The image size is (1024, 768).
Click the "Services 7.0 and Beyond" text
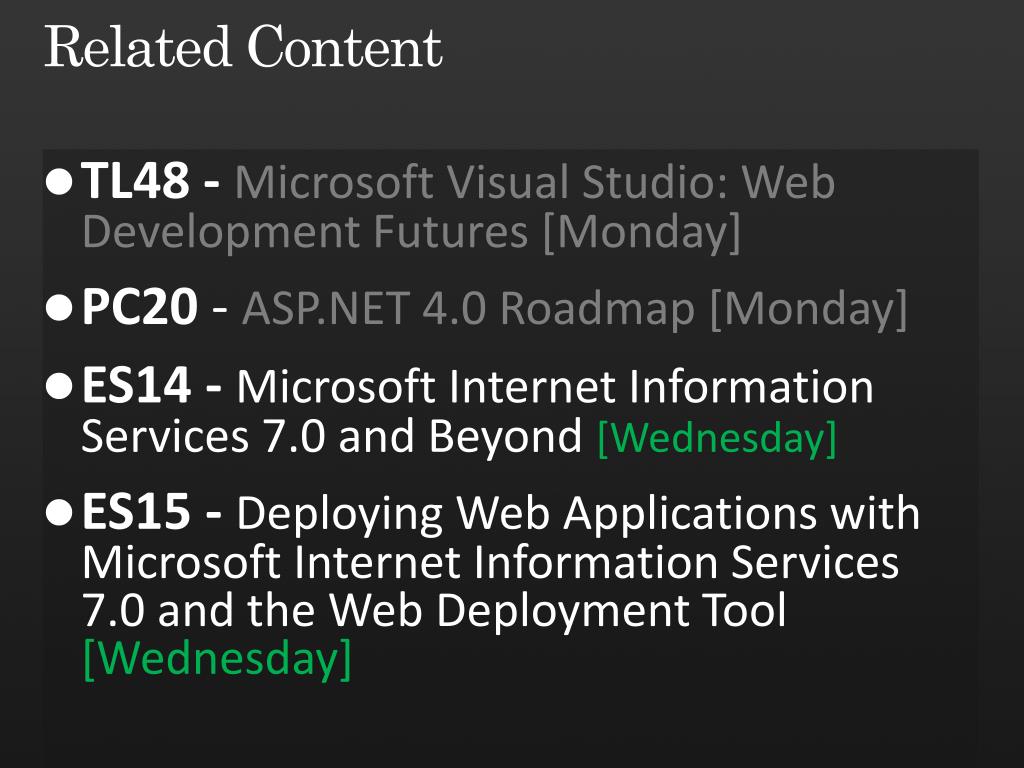332,436
